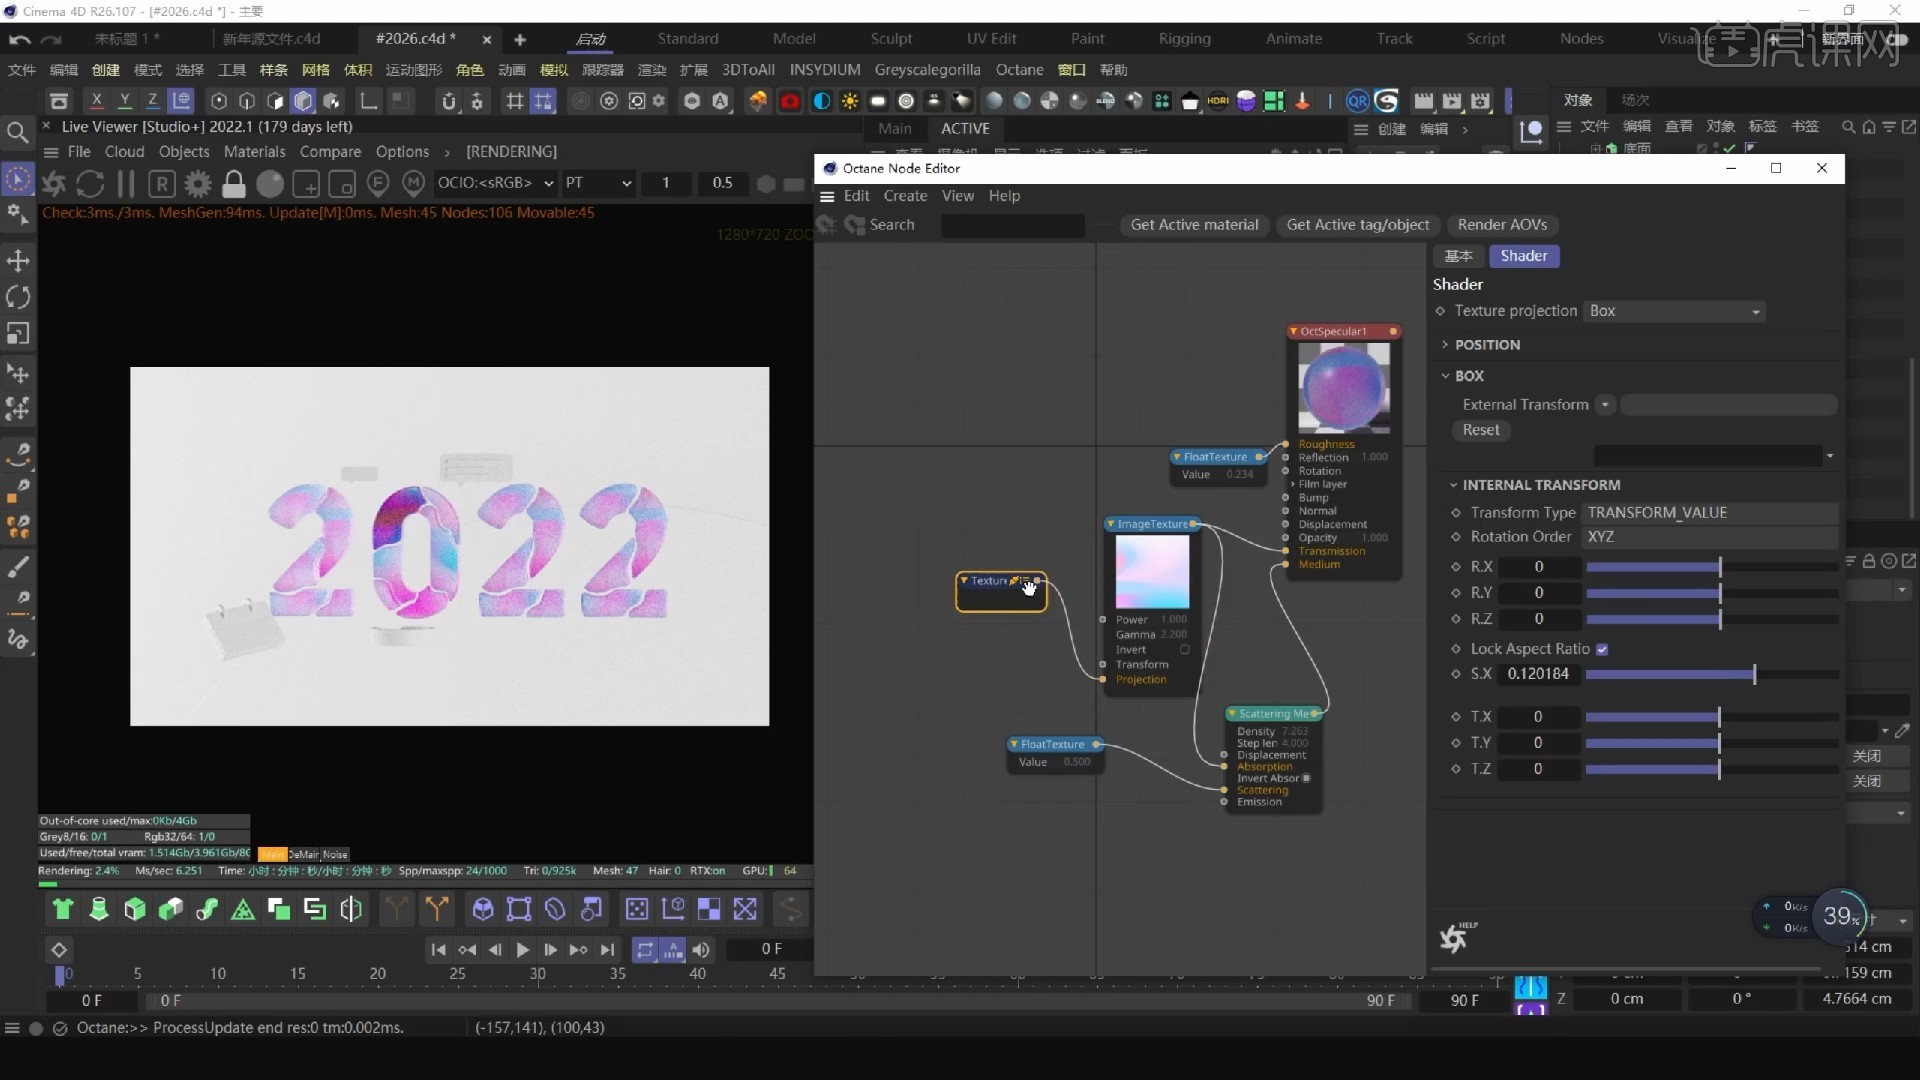Switch to the Shader tab
Viewport: 1920px width, 1080px height.
pyautogui.click(x=1524, y=256)
